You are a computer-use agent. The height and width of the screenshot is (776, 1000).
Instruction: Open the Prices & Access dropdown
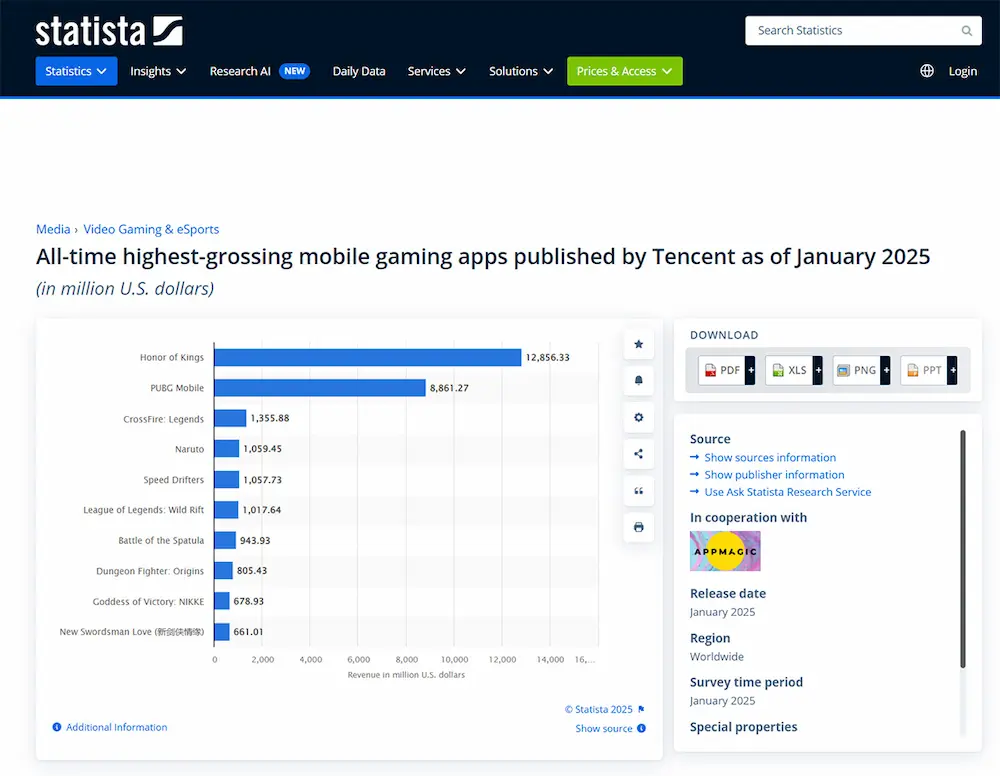pyautogui.click(x=624, y=71)
